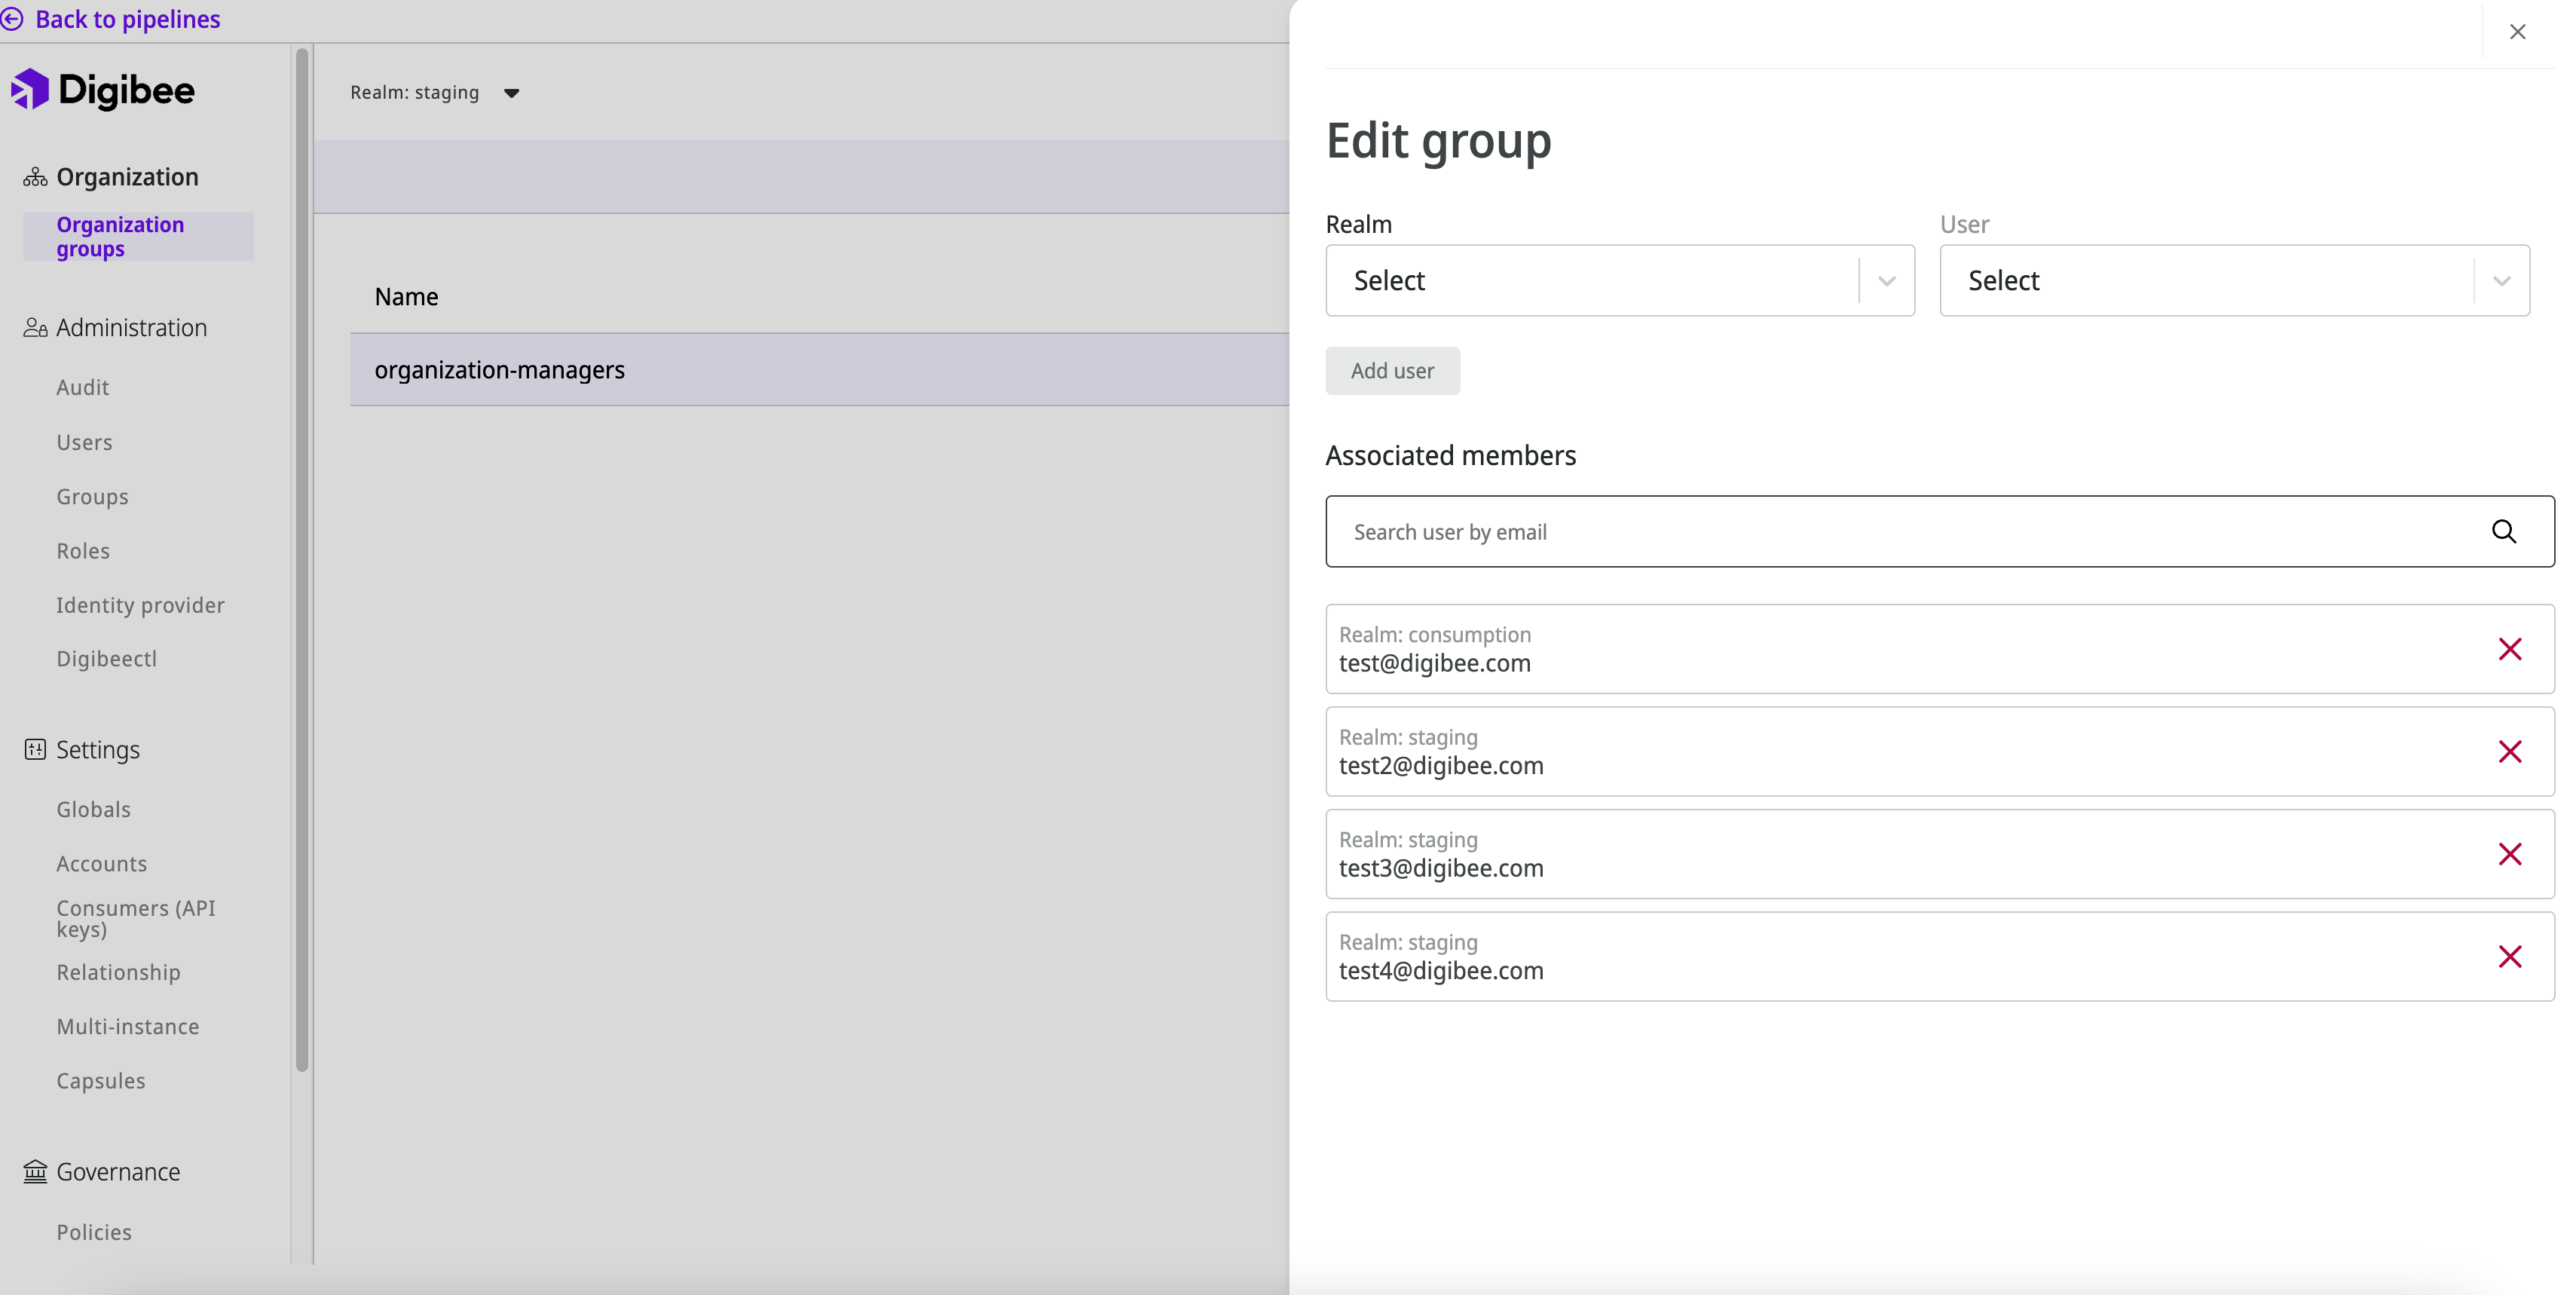This screenshot has height=1295, width=2576.
Task: Navigate to Identity provider settings
Action: [140, 605]
